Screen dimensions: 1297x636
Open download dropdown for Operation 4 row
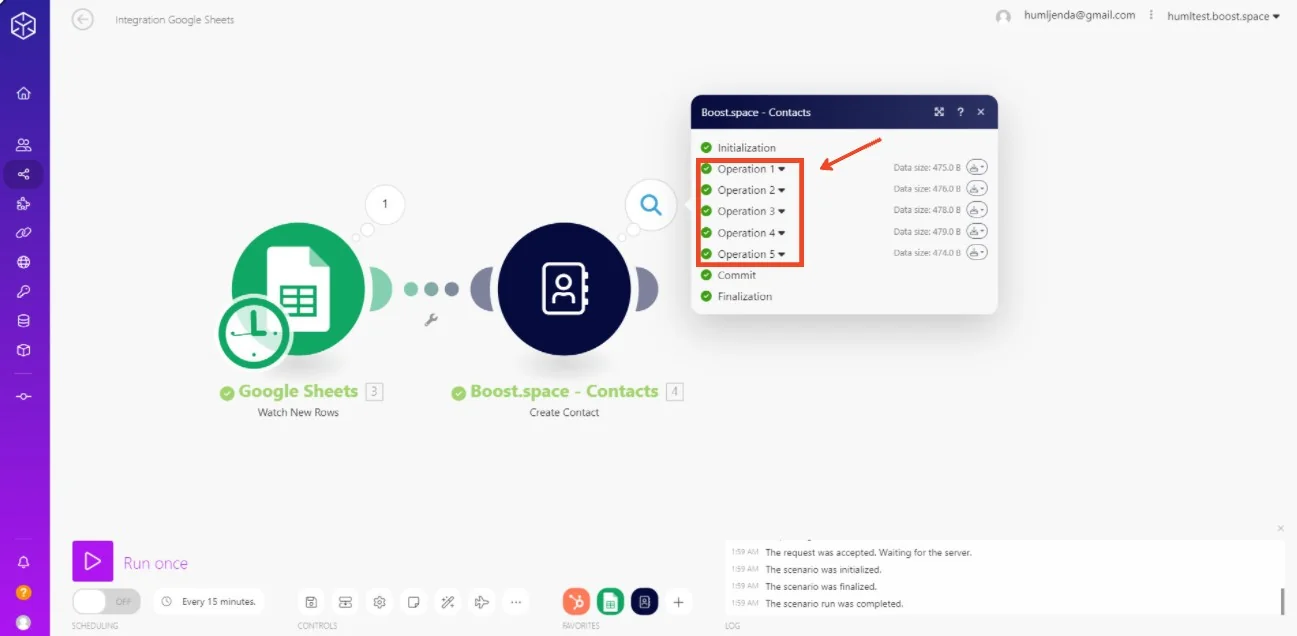click(x=977, y=232)
